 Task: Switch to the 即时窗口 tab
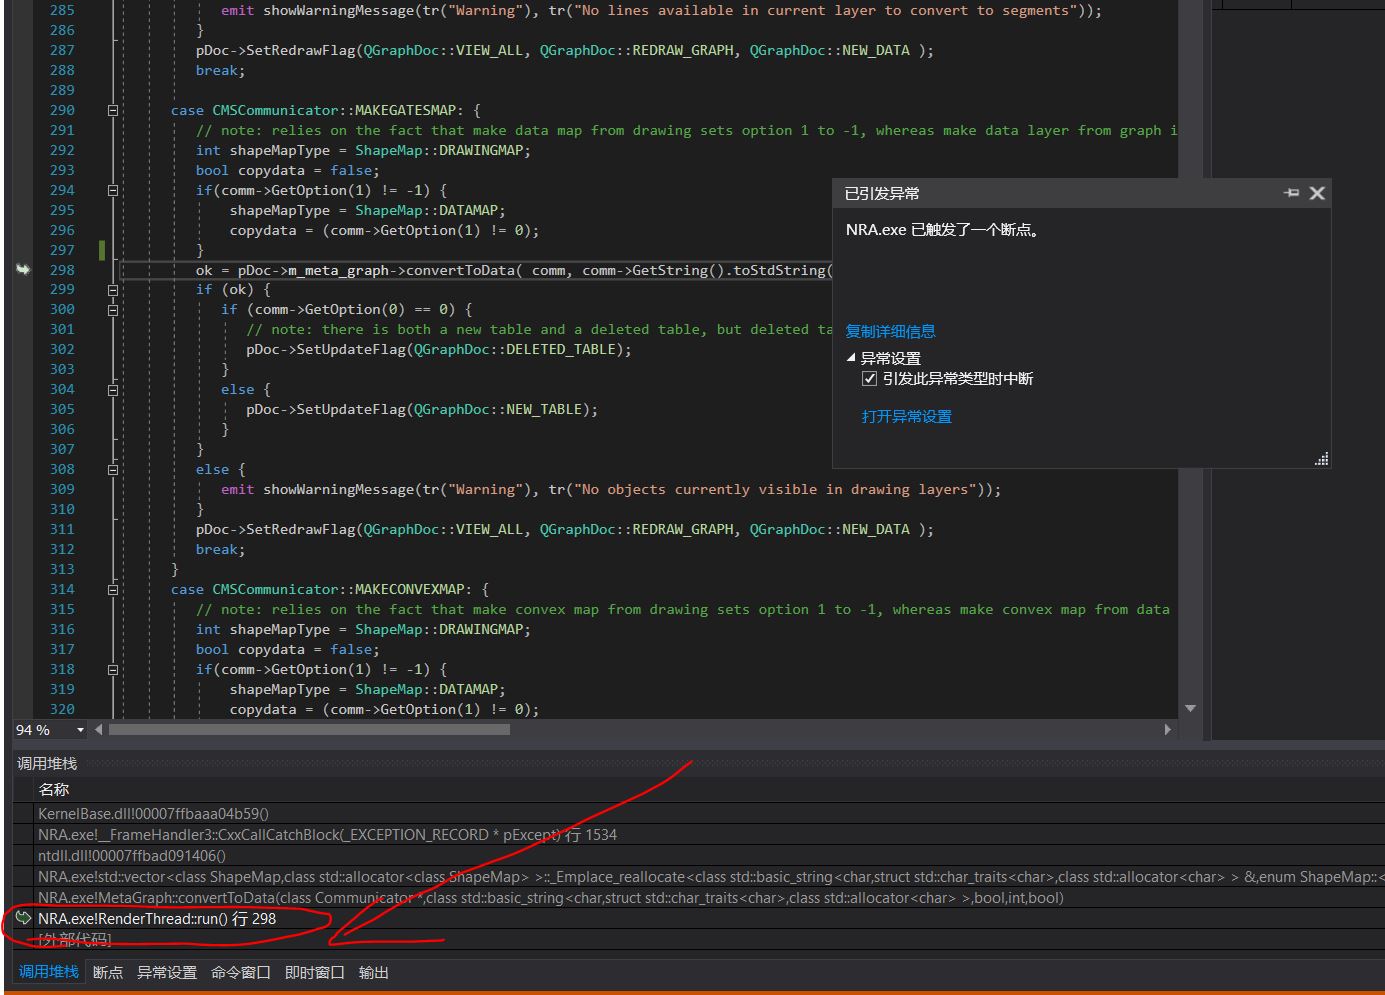click(x=314, y=972)
